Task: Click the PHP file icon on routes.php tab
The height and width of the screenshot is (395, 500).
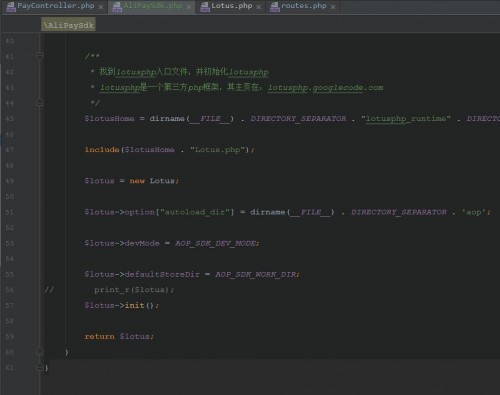Action: point(275,7)
